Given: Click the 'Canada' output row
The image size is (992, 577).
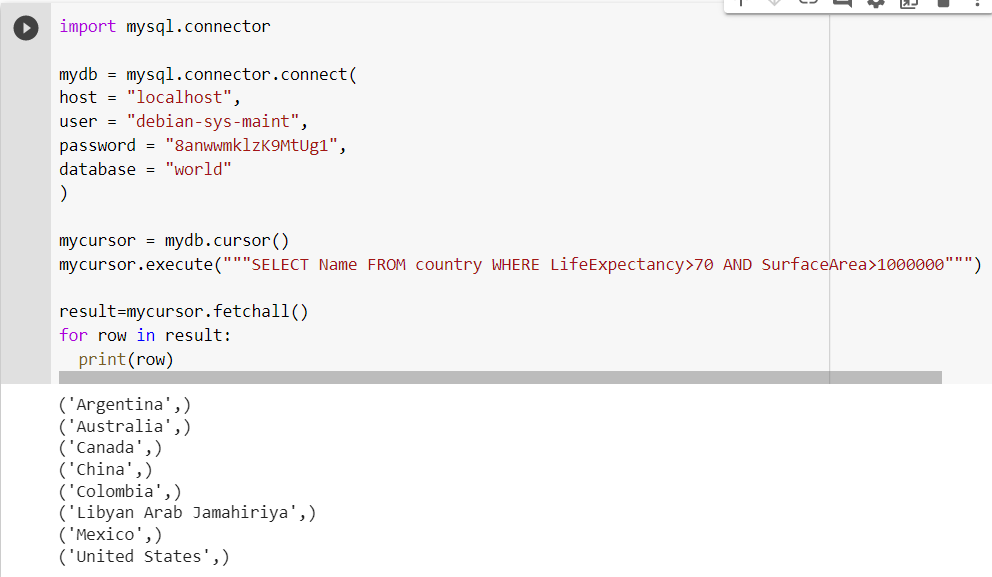Looking at the screenshot, I should tap(110, 448).
